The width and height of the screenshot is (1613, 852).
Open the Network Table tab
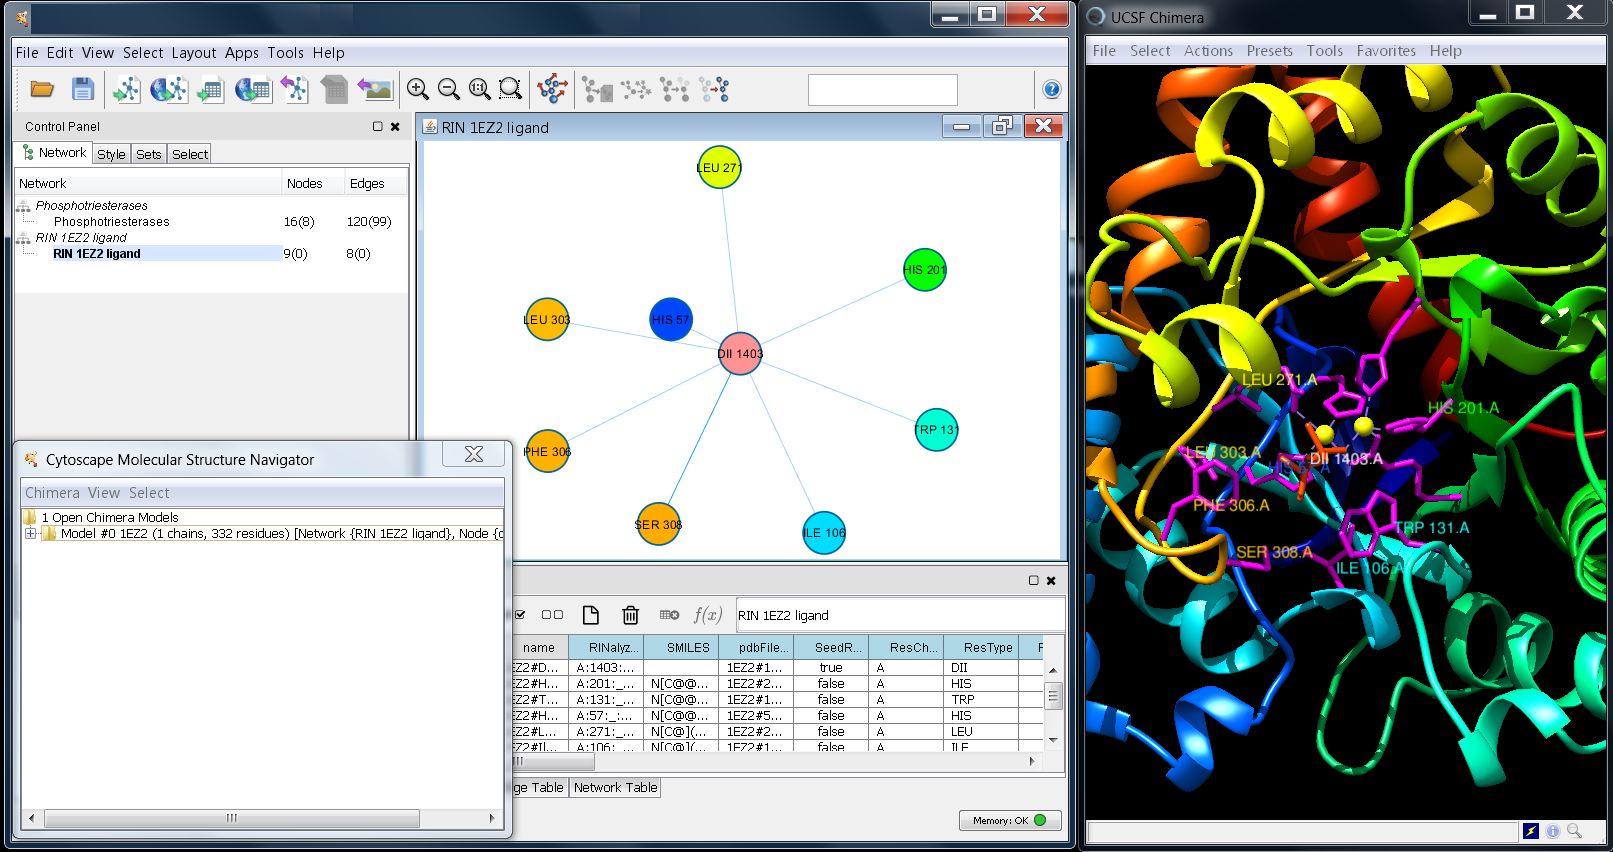(615, 788)
